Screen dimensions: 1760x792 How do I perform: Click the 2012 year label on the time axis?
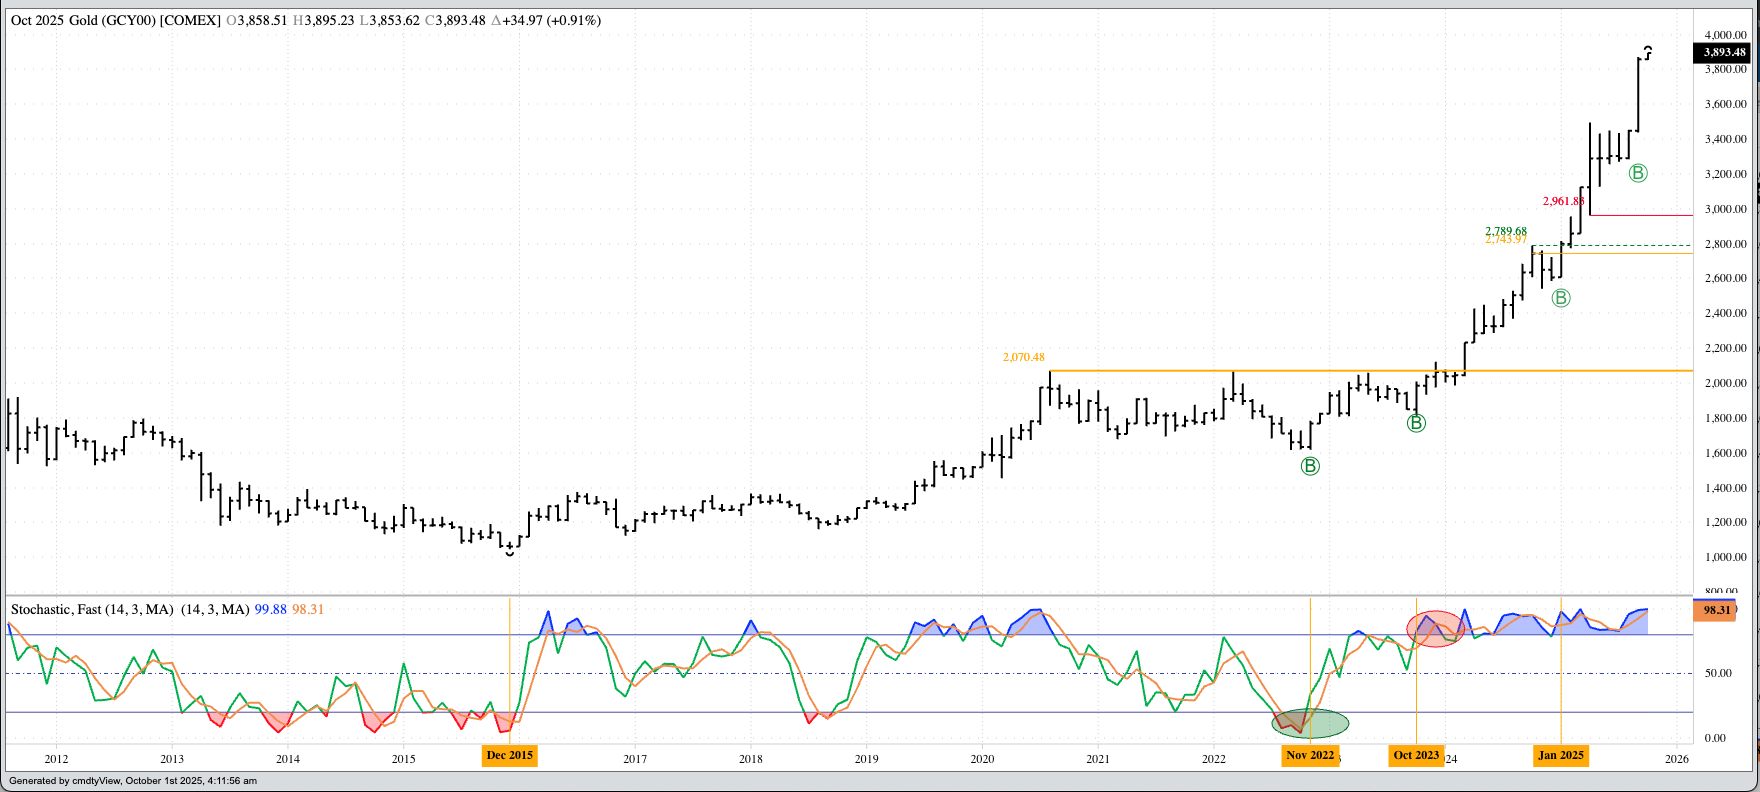click(x=56, y=759)
